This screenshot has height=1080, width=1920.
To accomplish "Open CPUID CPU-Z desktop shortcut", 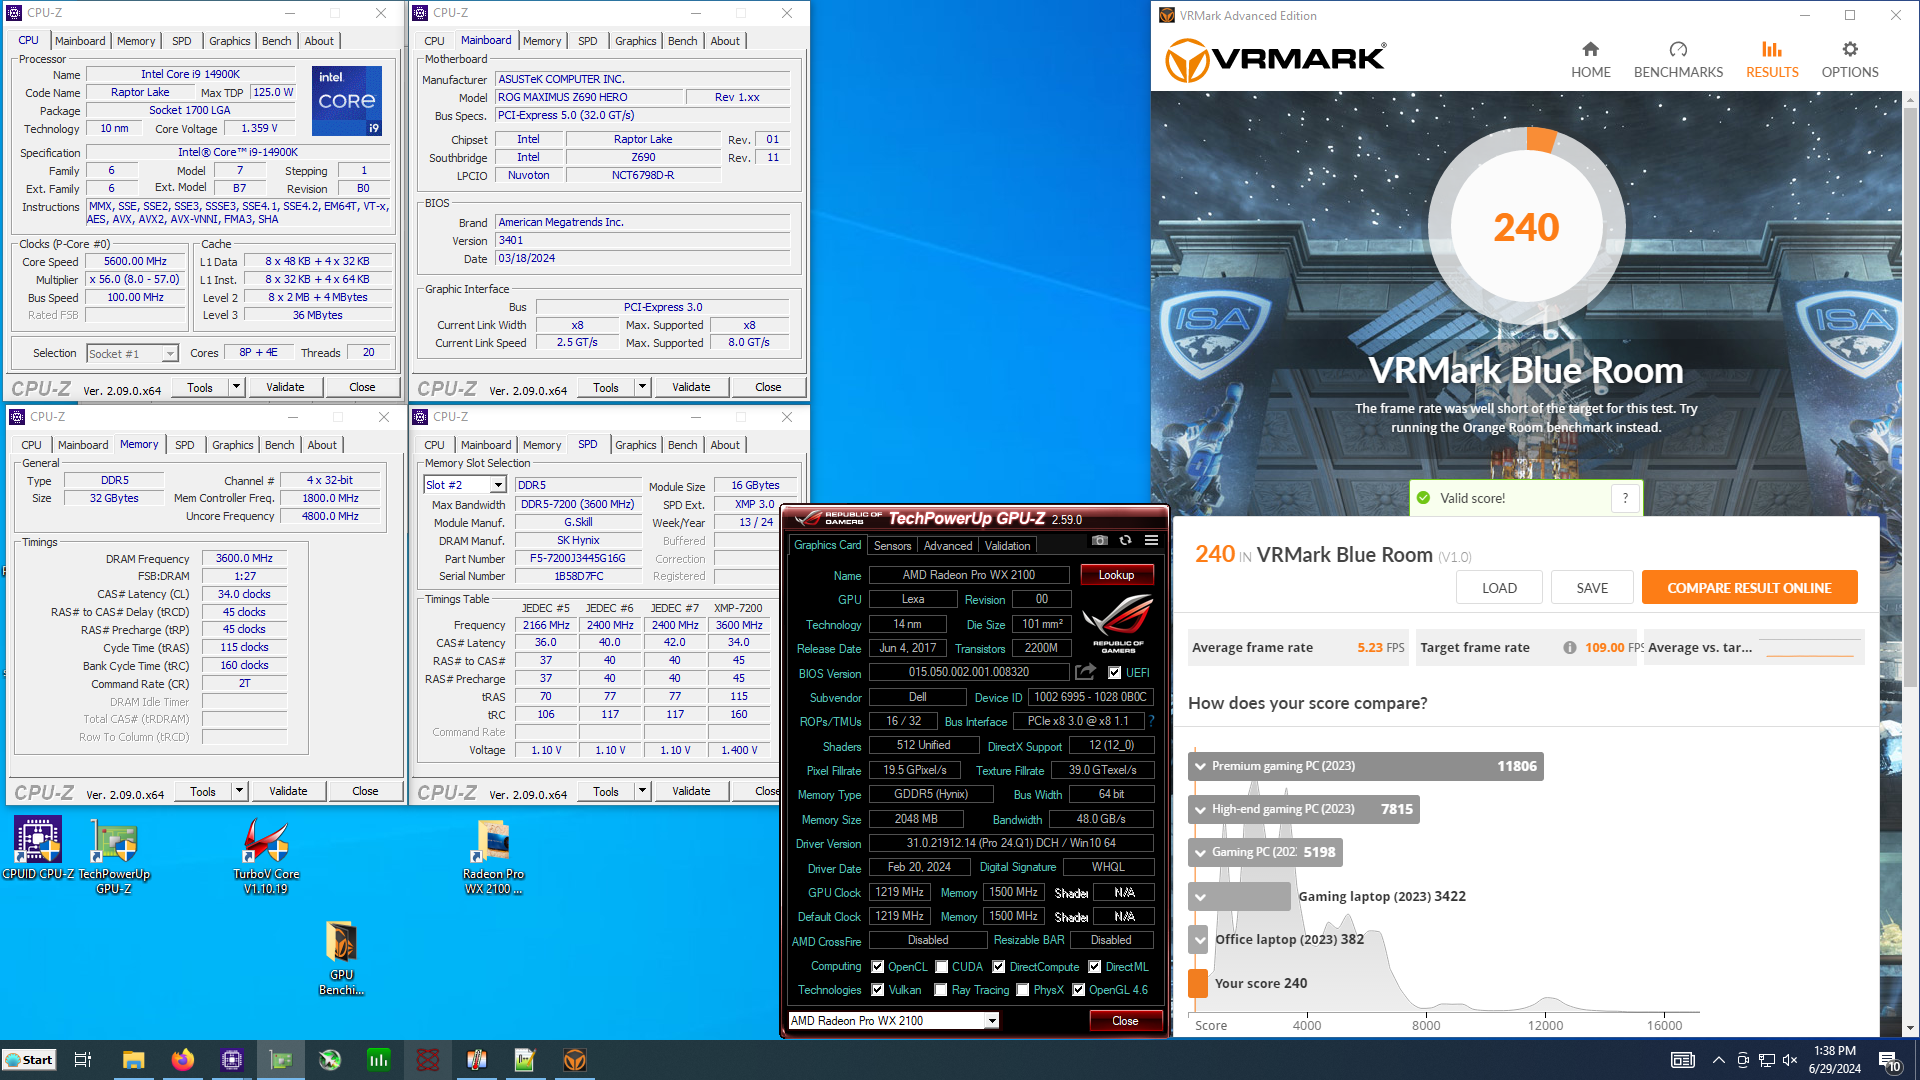I will (38, 848).
